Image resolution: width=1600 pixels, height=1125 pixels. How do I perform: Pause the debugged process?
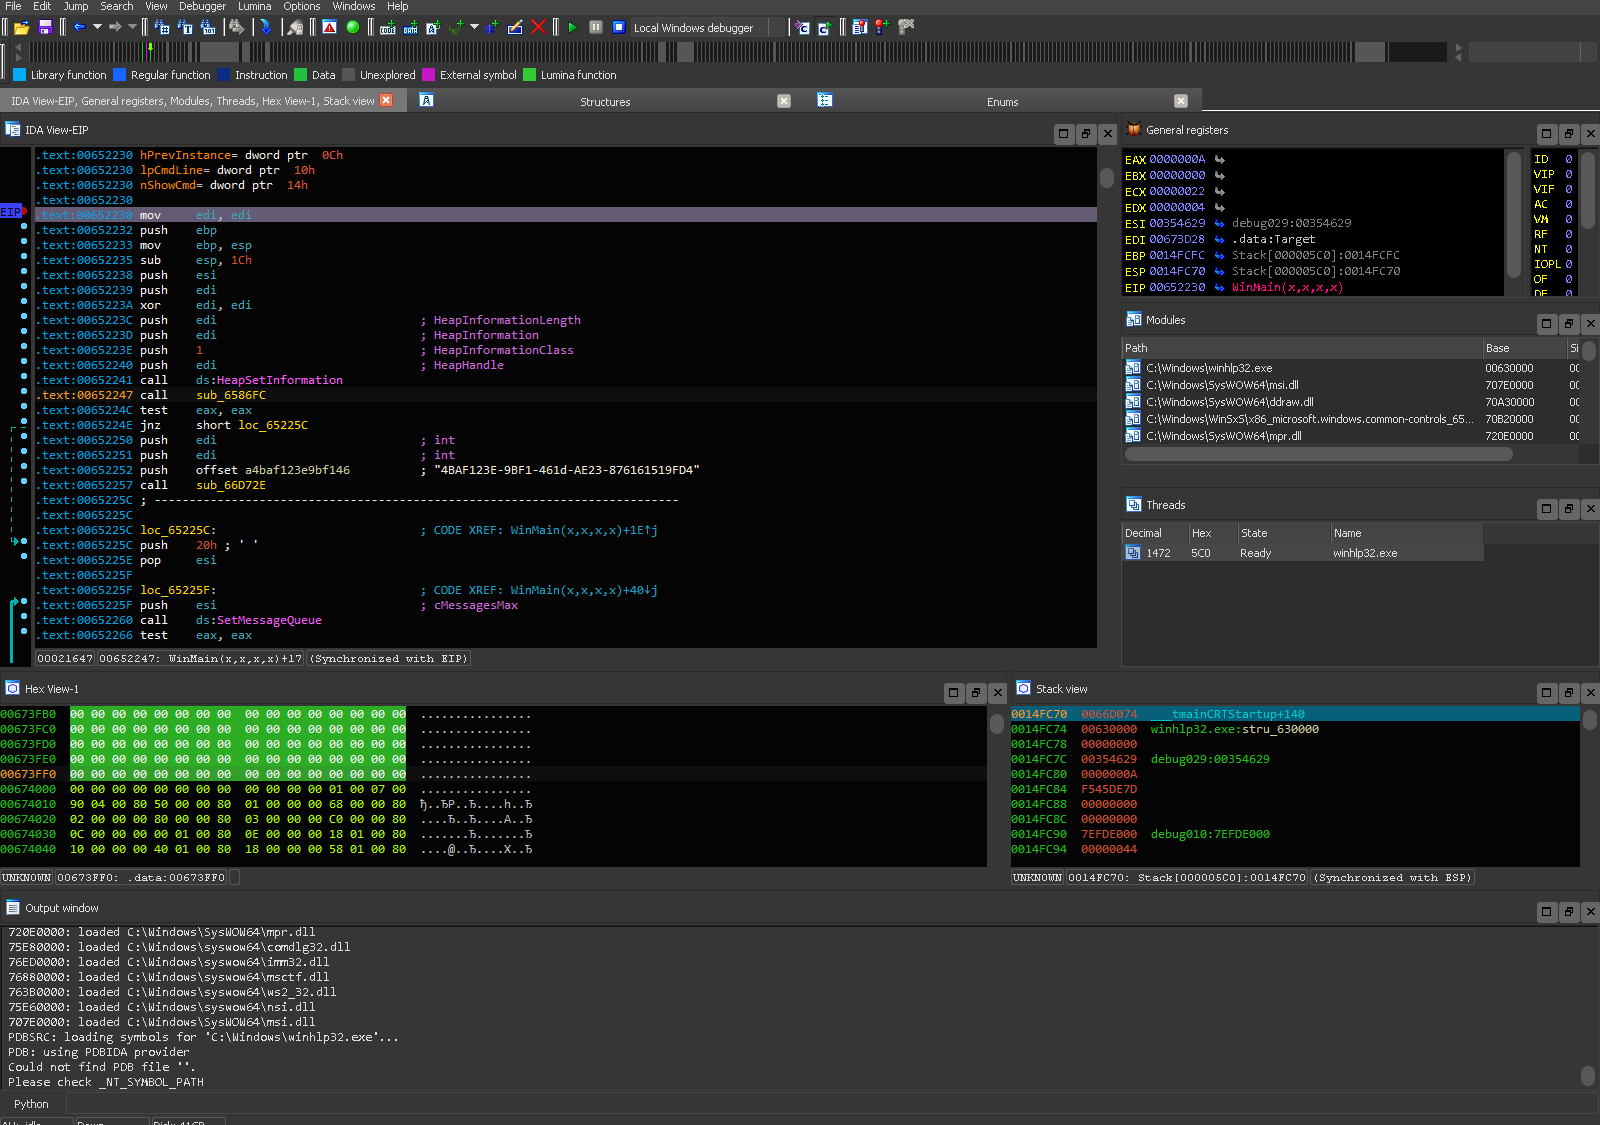[x=596, y=28]
